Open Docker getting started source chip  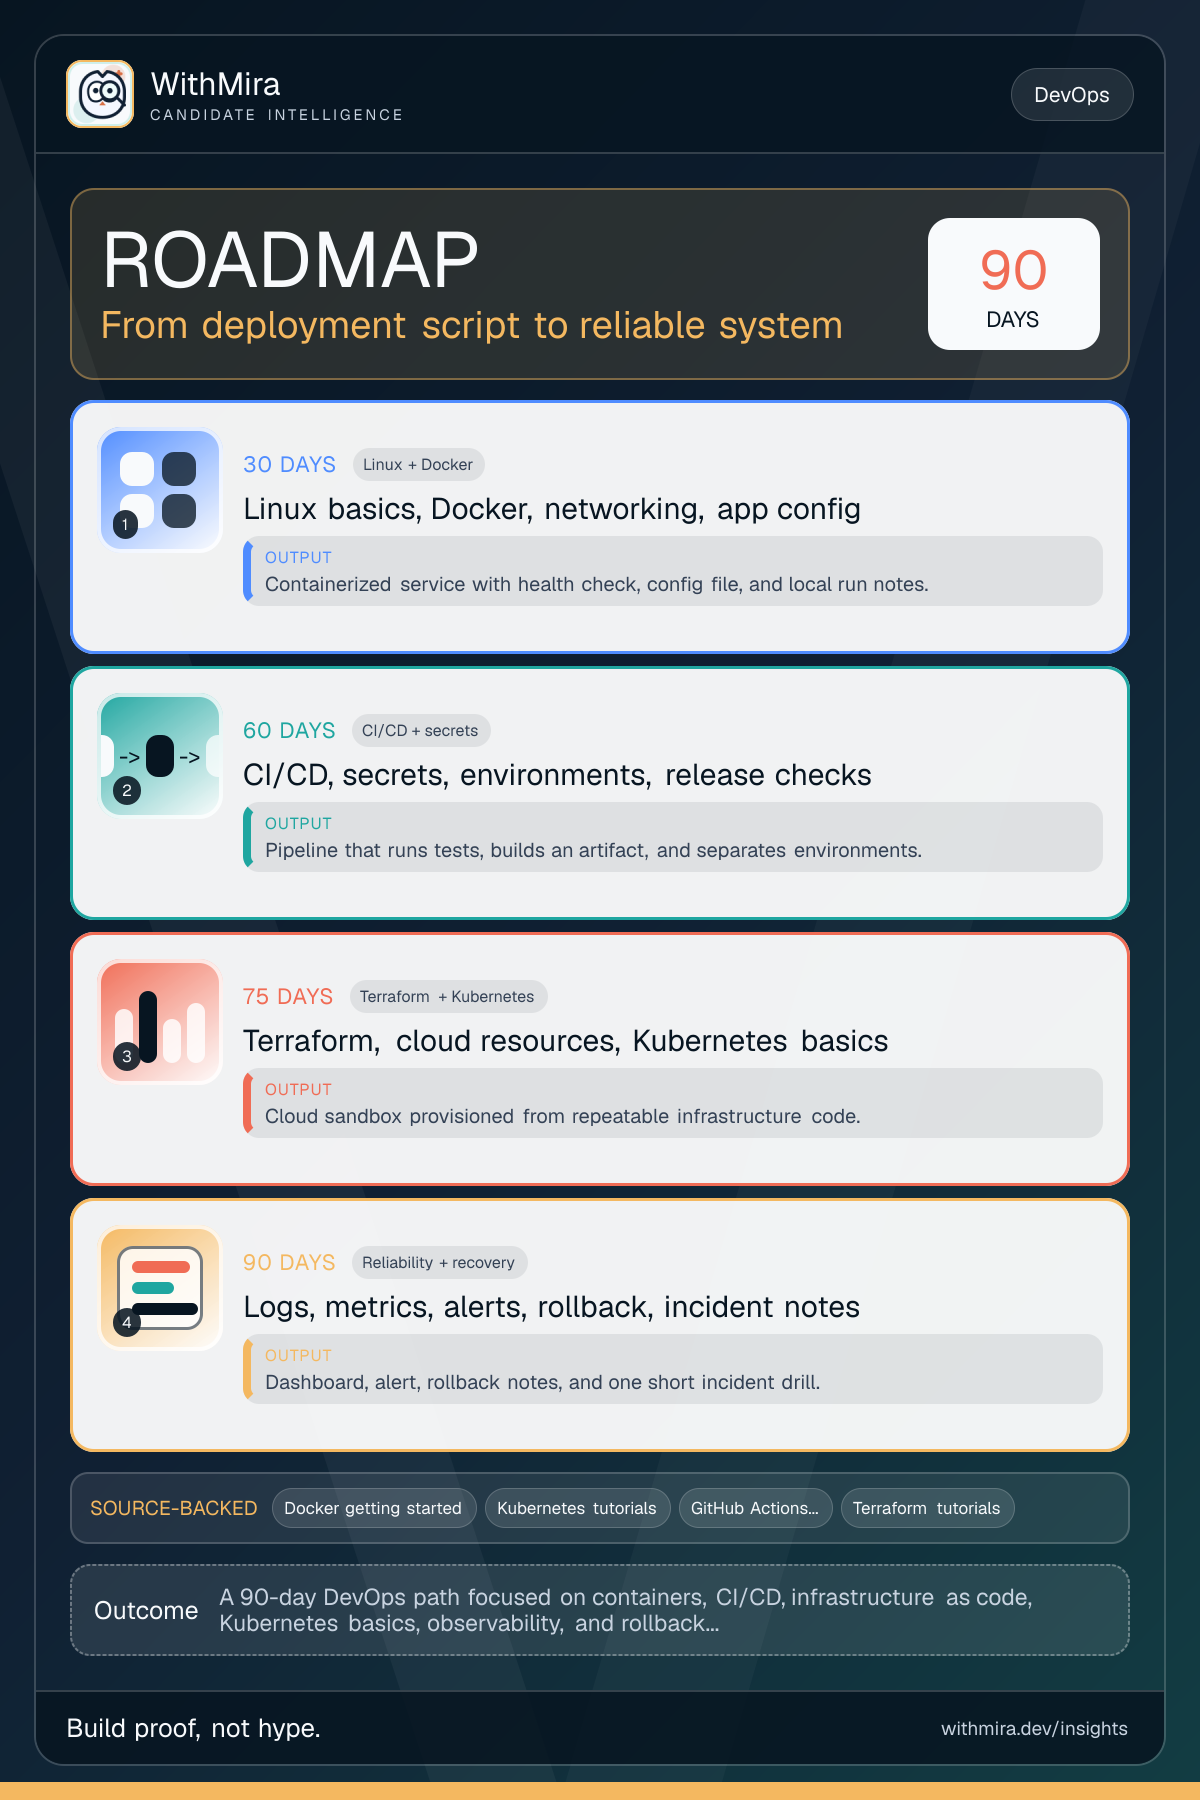[374, 1508]
